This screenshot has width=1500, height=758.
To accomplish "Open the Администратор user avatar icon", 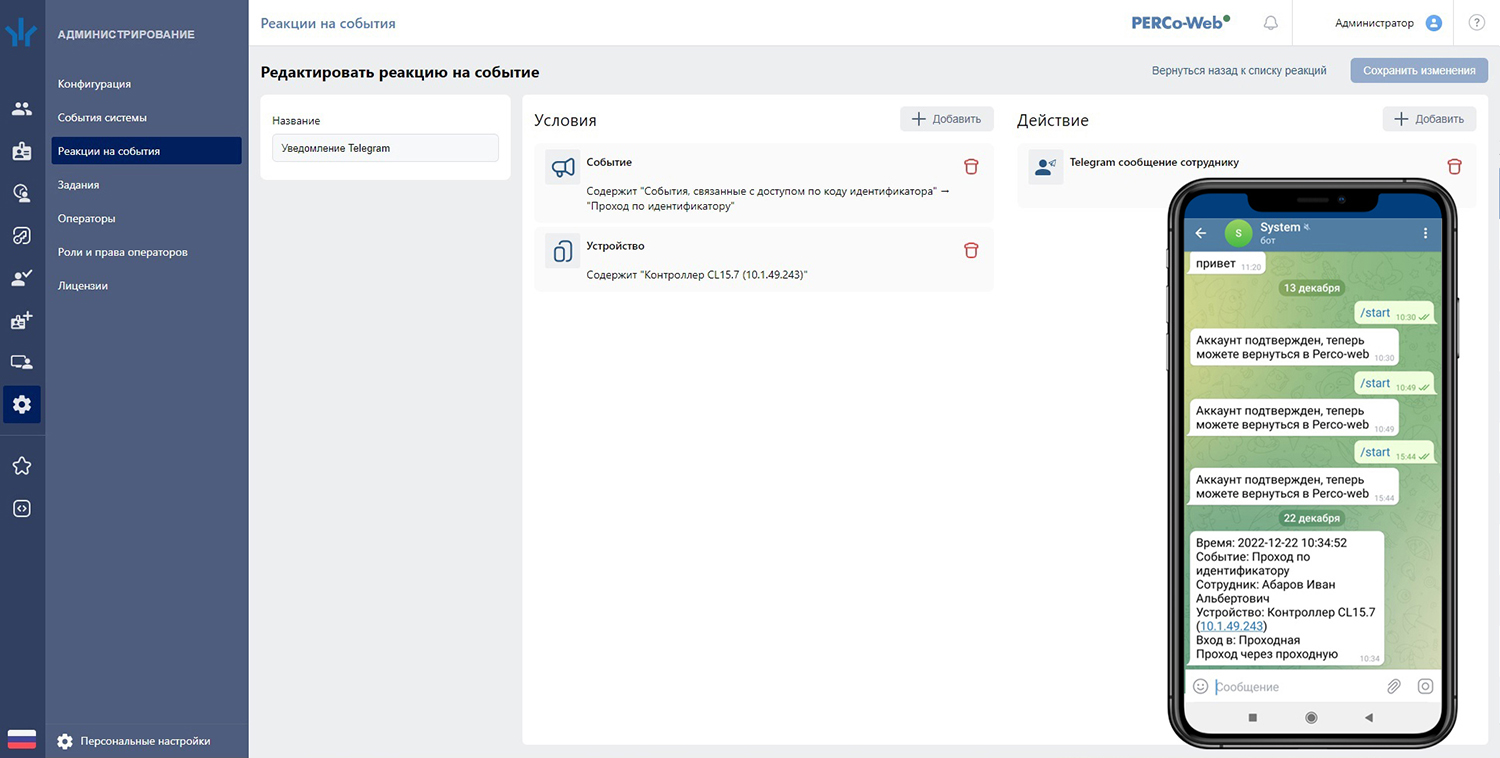I will click(1434, 23).
